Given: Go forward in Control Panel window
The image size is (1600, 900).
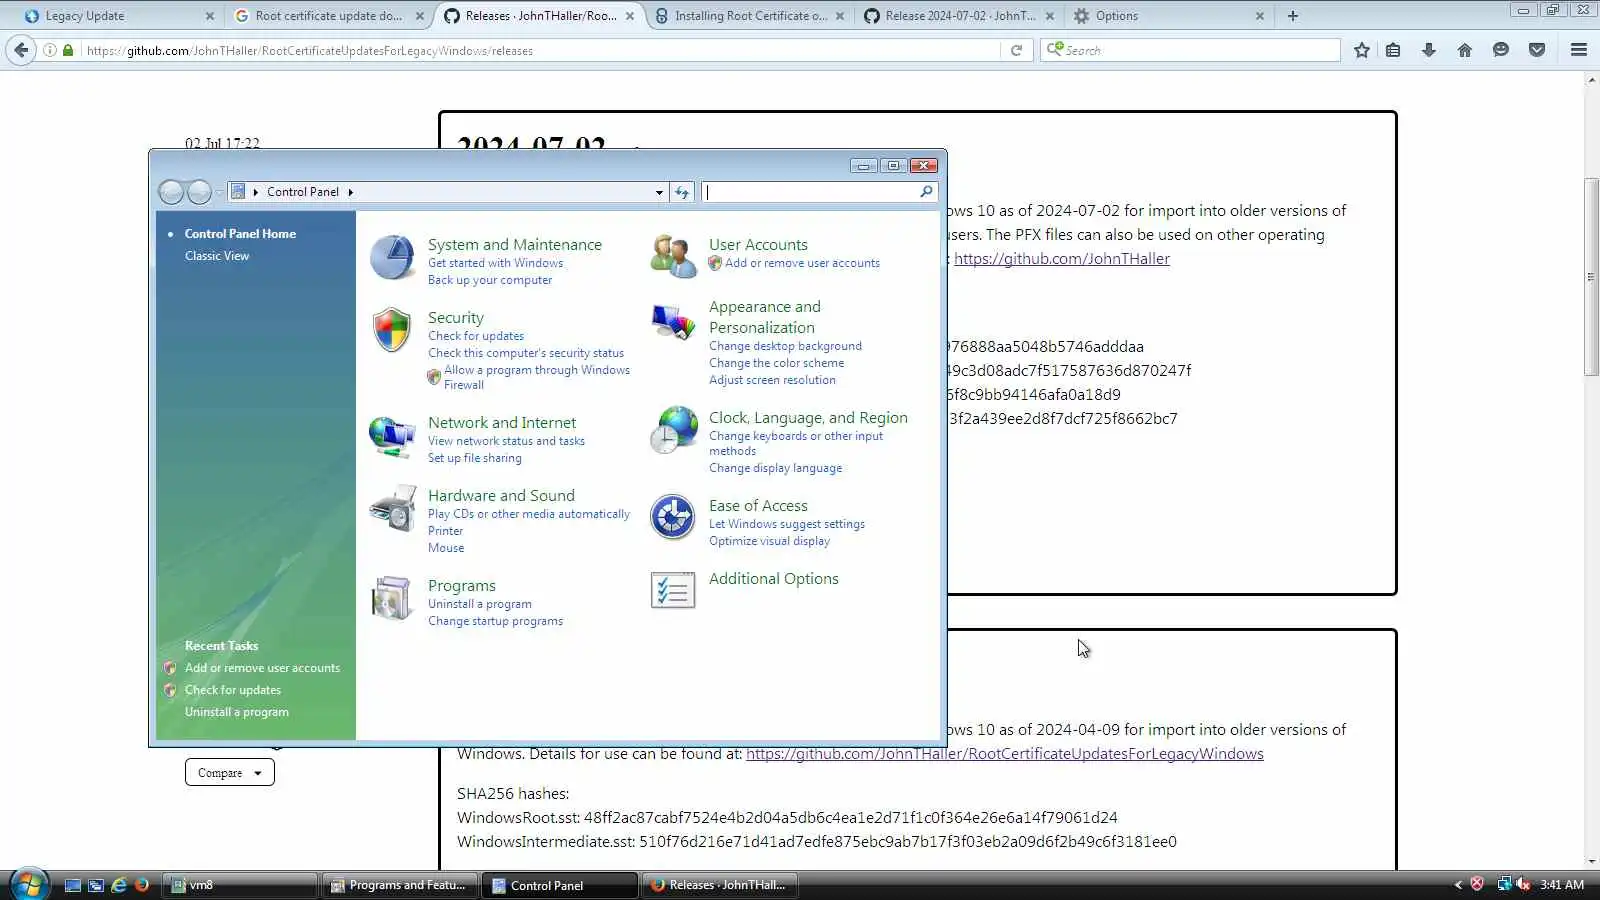Looking at the screenshot, I should click(x=199, y=192).
